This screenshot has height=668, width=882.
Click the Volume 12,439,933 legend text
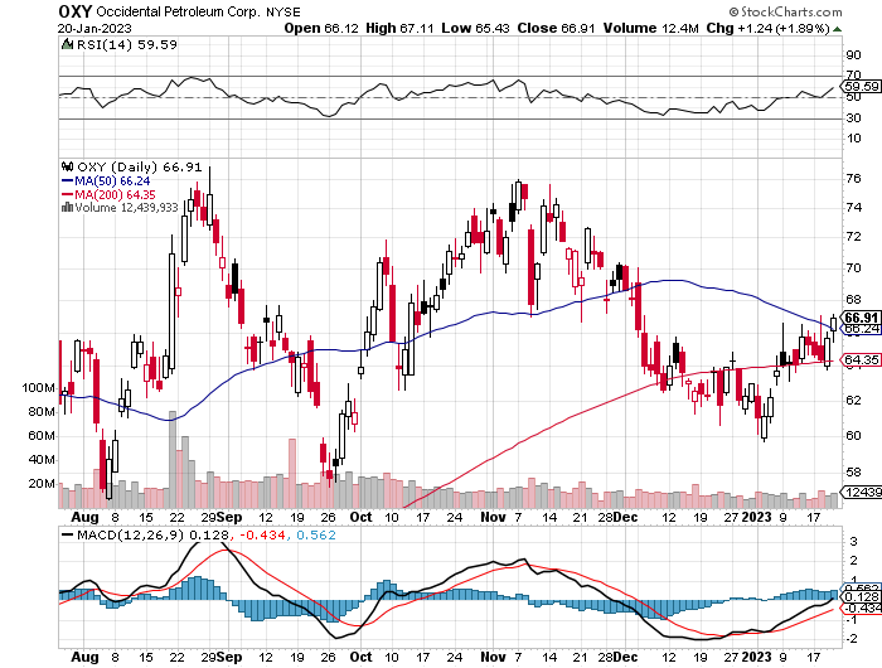coord(126,207)
